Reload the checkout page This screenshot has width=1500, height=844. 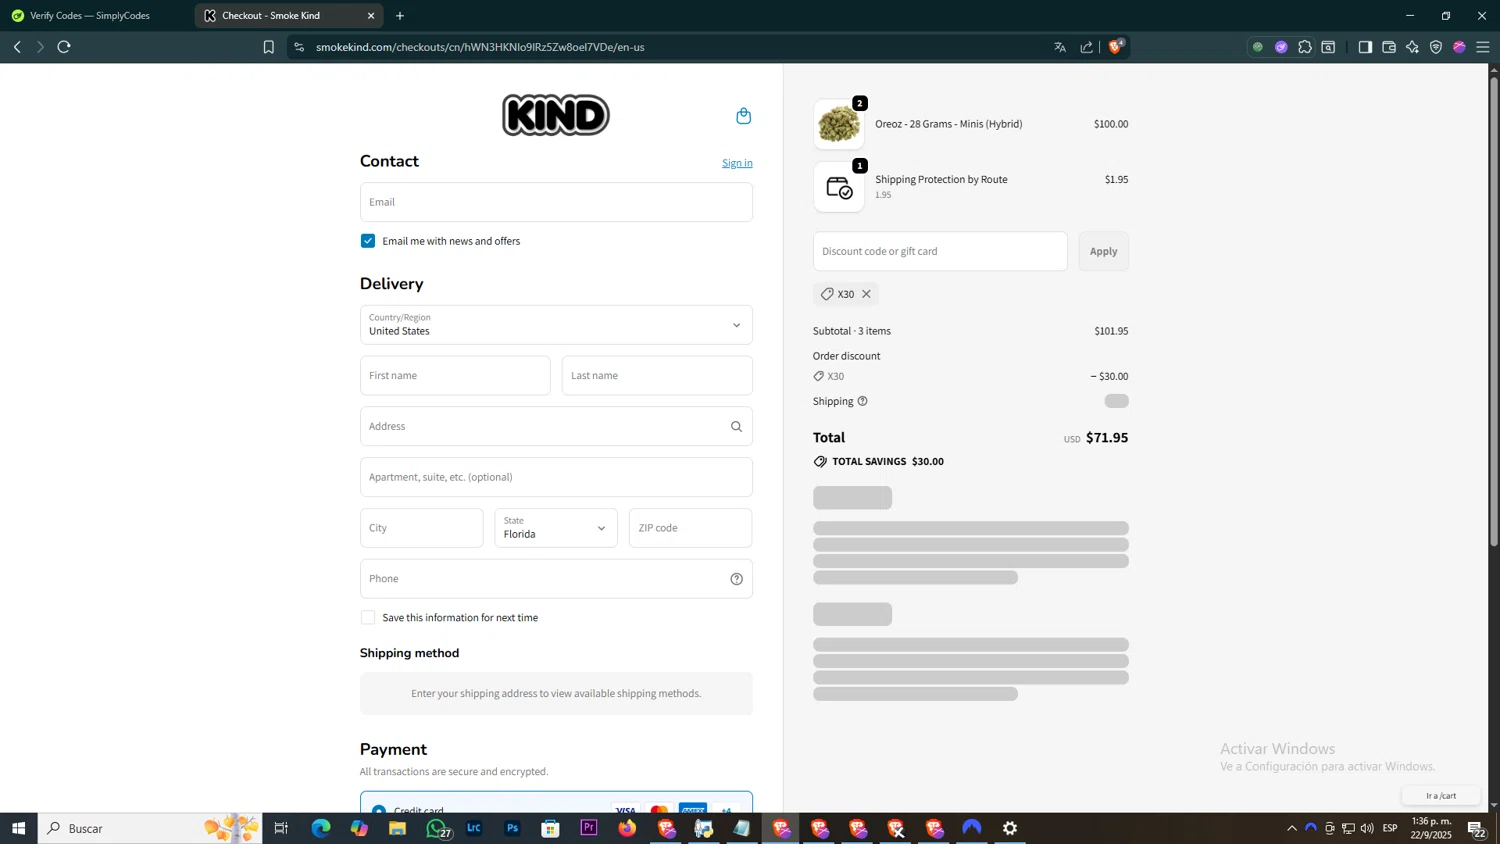pyautogui.click(x=64, y=47)
